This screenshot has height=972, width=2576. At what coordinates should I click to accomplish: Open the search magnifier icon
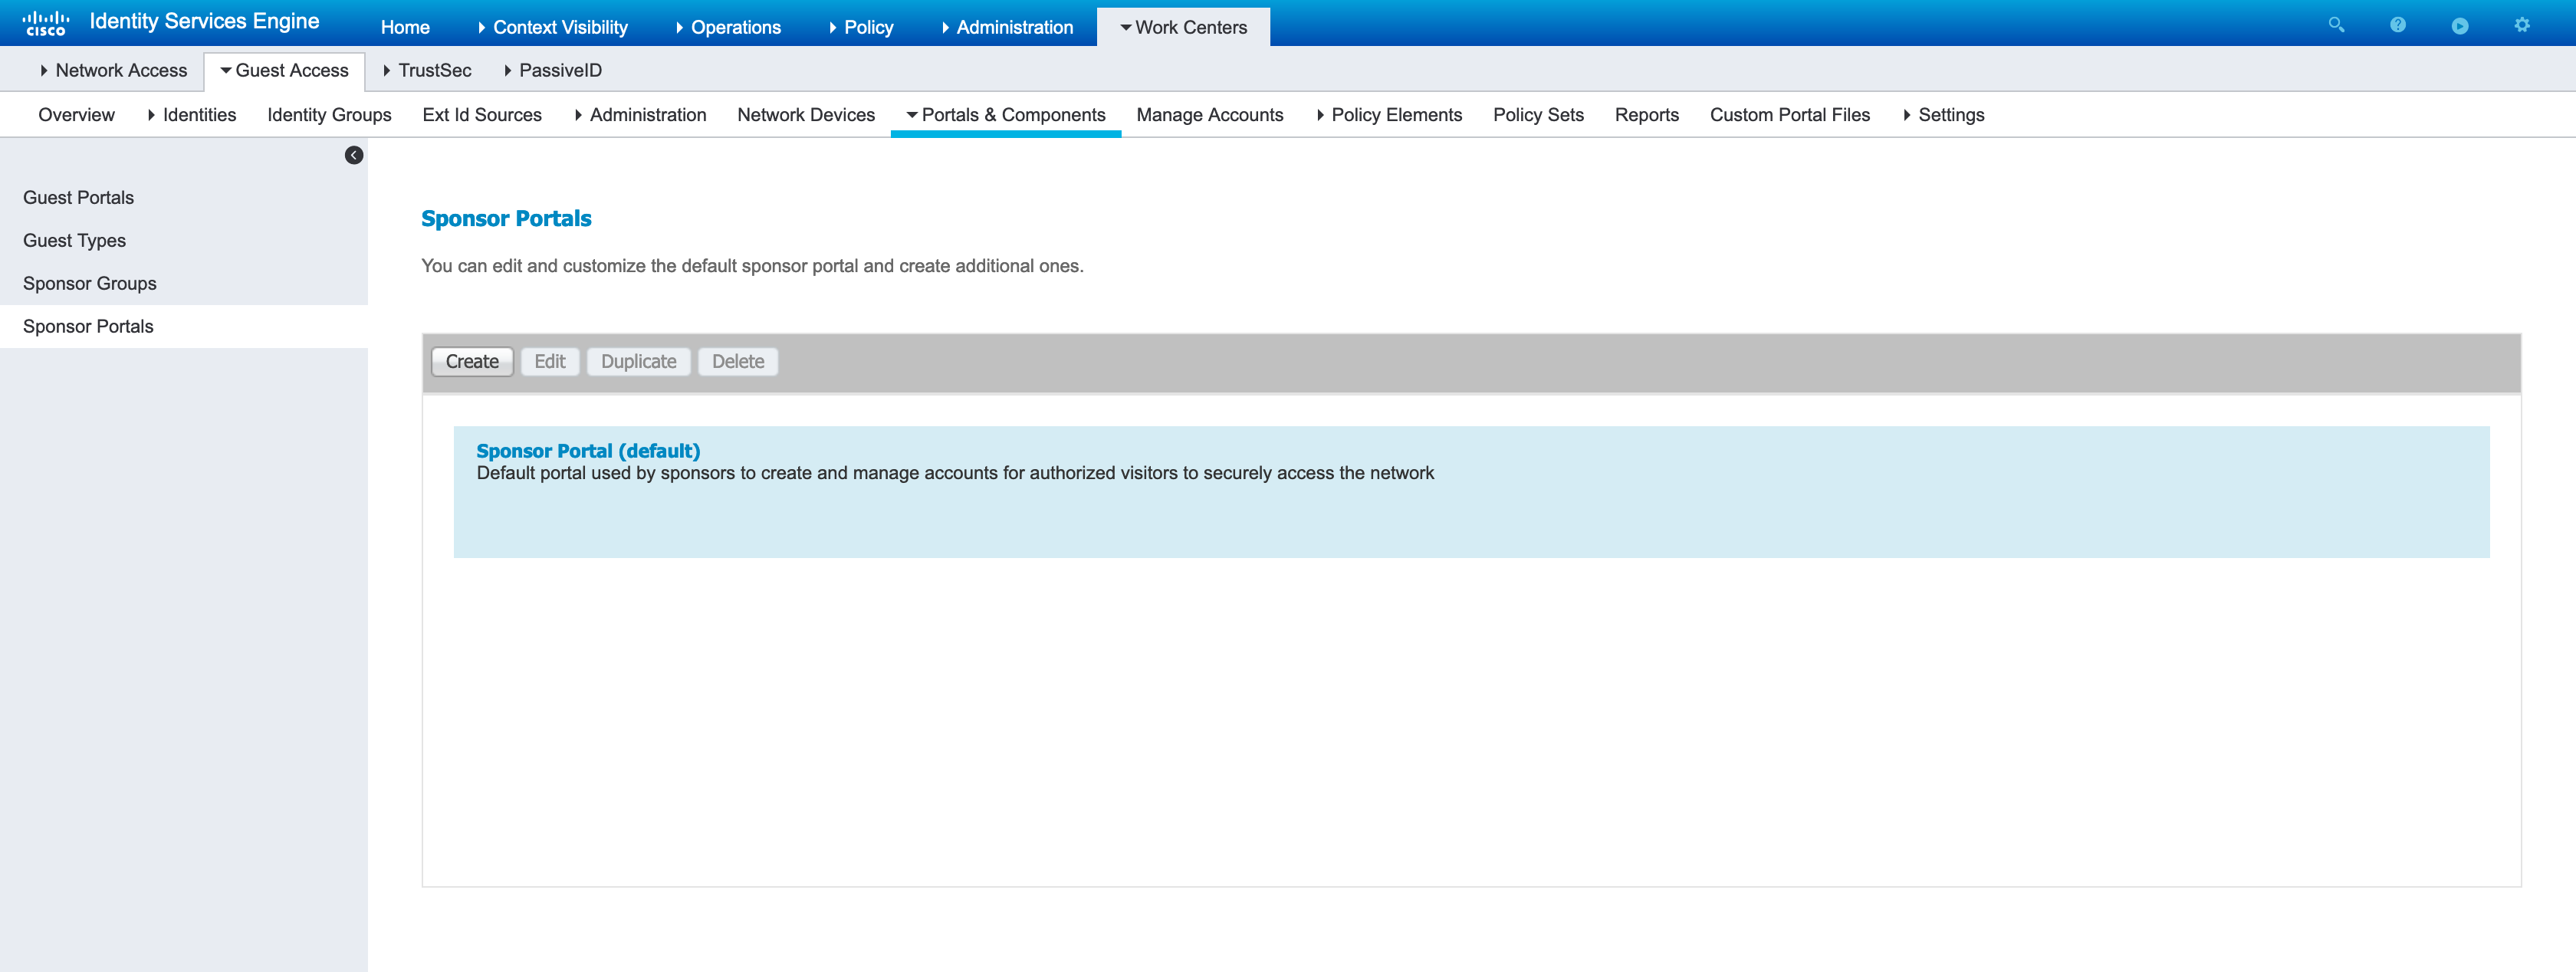point(2336,25)
